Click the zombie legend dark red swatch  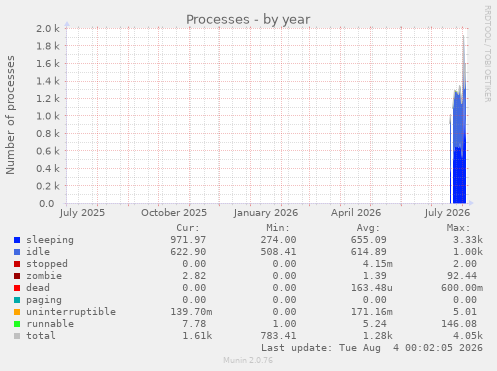17,276
